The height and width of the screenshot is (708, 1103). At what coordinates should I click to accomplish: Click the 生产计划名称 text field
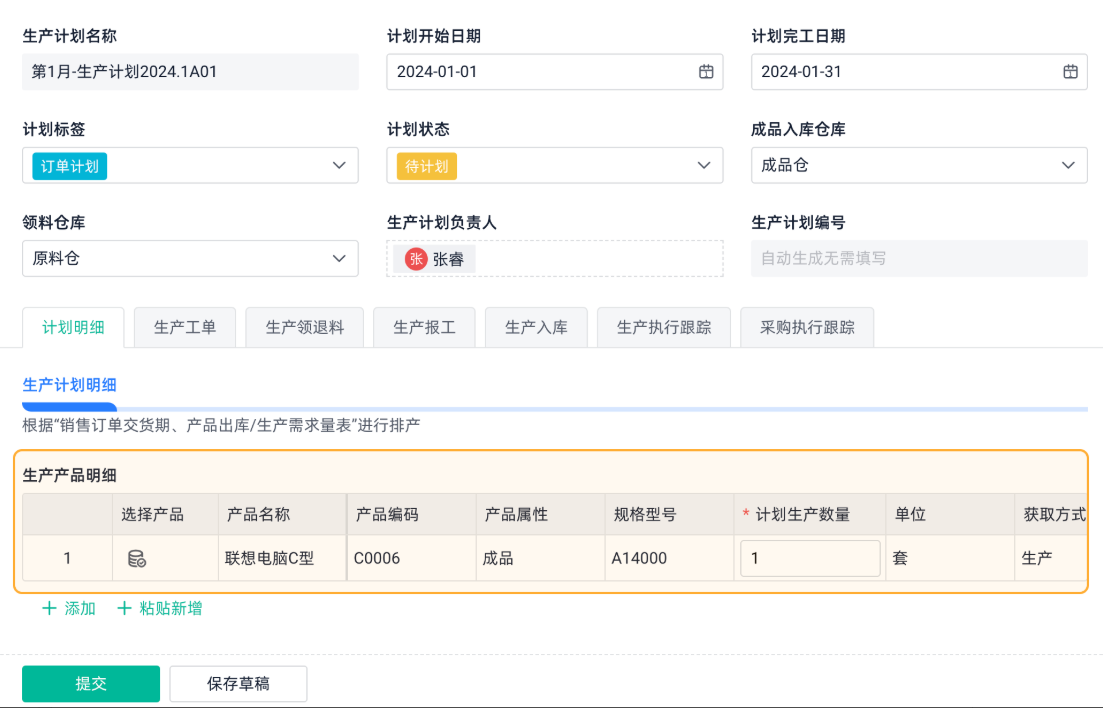(190, 72)
